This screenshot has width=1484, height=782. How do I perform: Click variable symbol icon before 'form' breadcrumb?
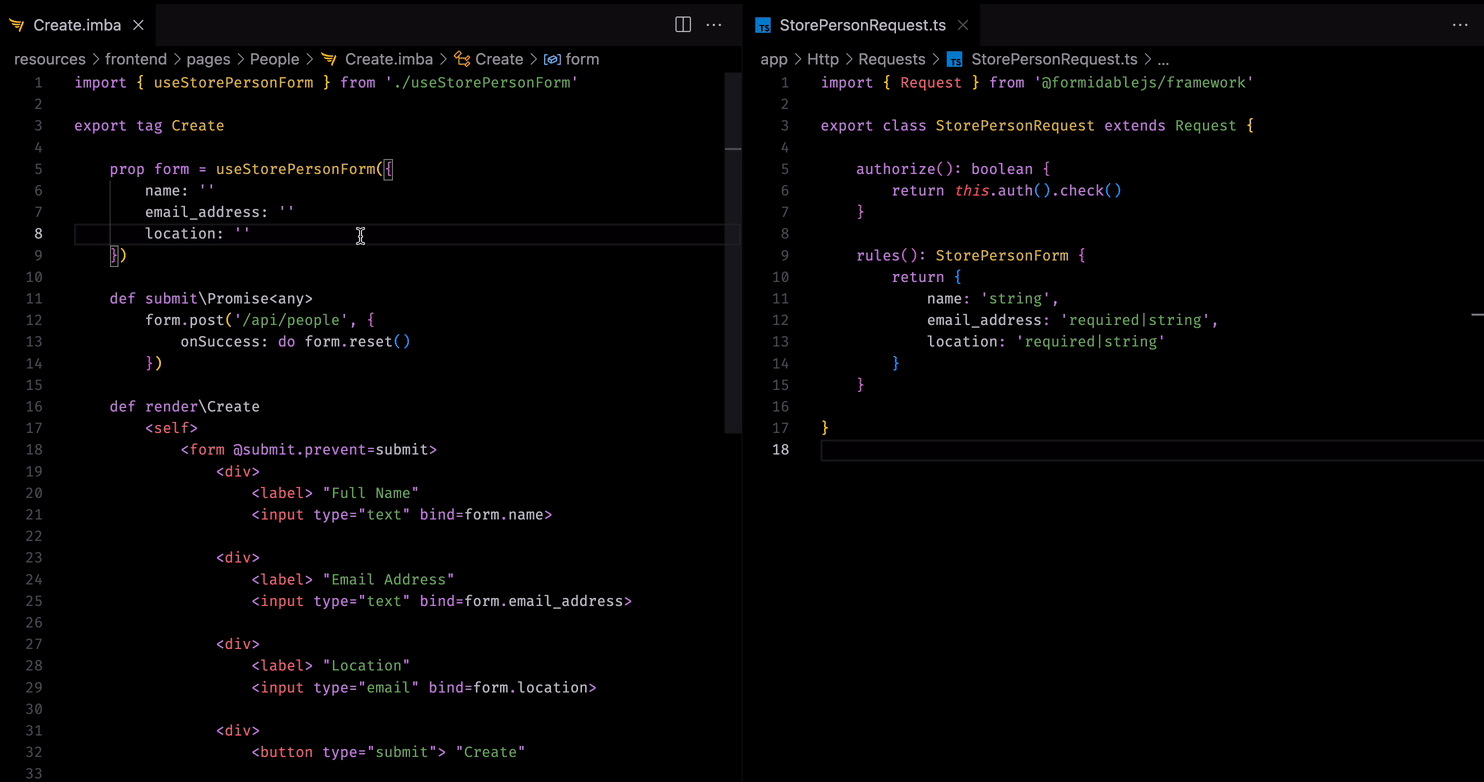[x=552, y=59]
